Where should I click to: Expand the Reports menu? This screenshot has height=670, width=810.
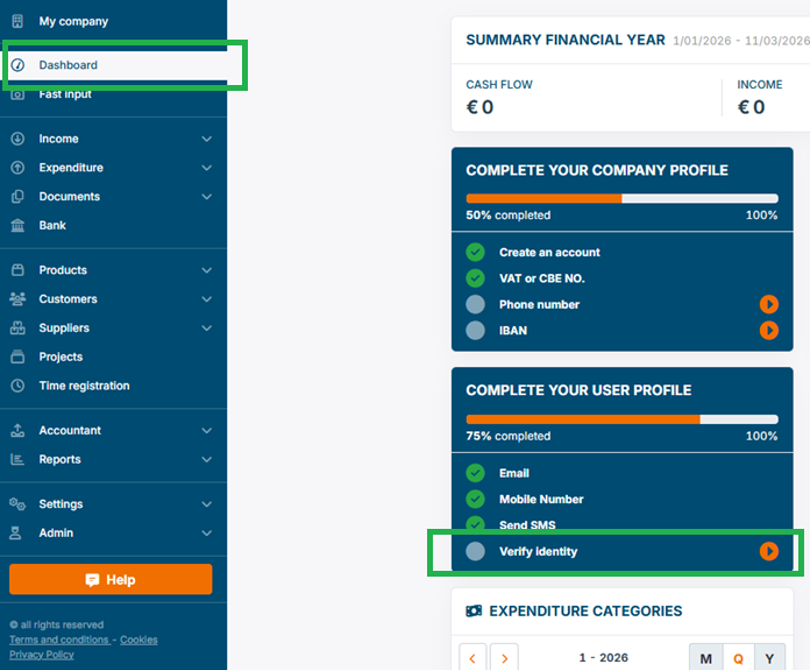click(207, 459)
